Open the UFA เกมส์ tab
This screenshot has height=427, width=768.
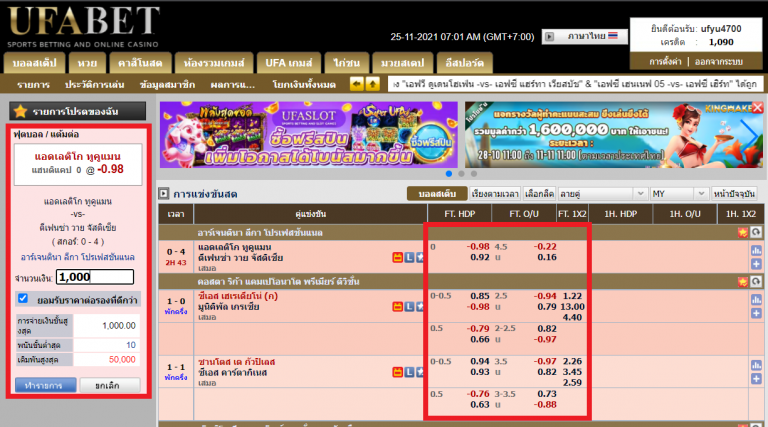288,63
